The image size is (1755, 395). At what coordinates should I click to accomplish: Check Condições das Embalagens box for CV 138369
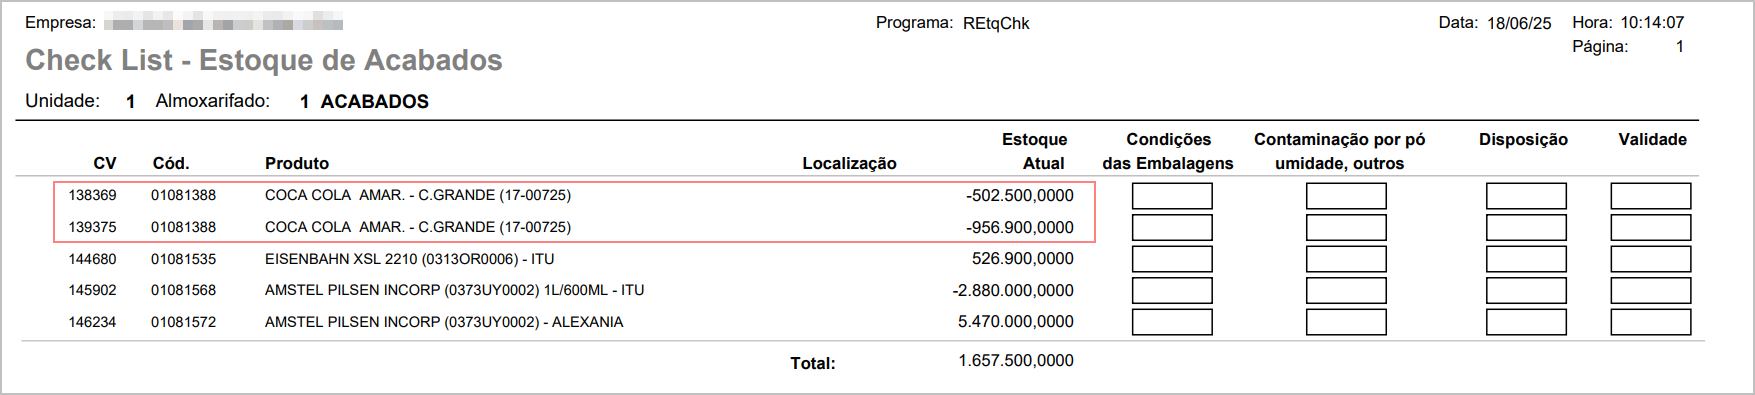click(x=1172, y=196)
